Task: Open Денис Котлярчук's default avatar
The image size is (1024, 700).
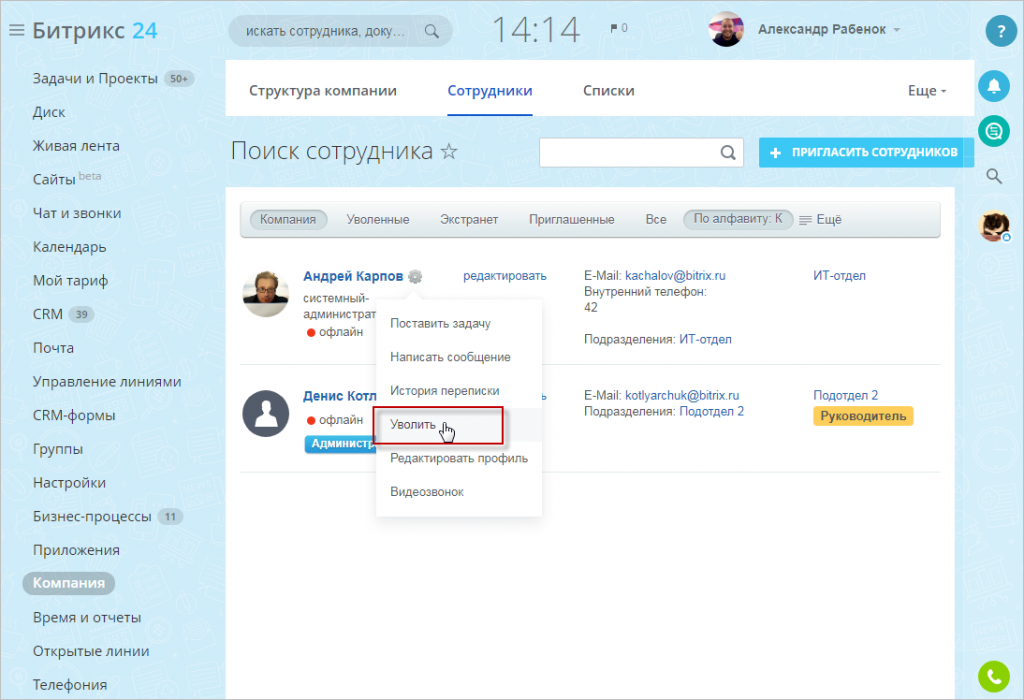Action: pyautogui.click(x=266, y=413)
